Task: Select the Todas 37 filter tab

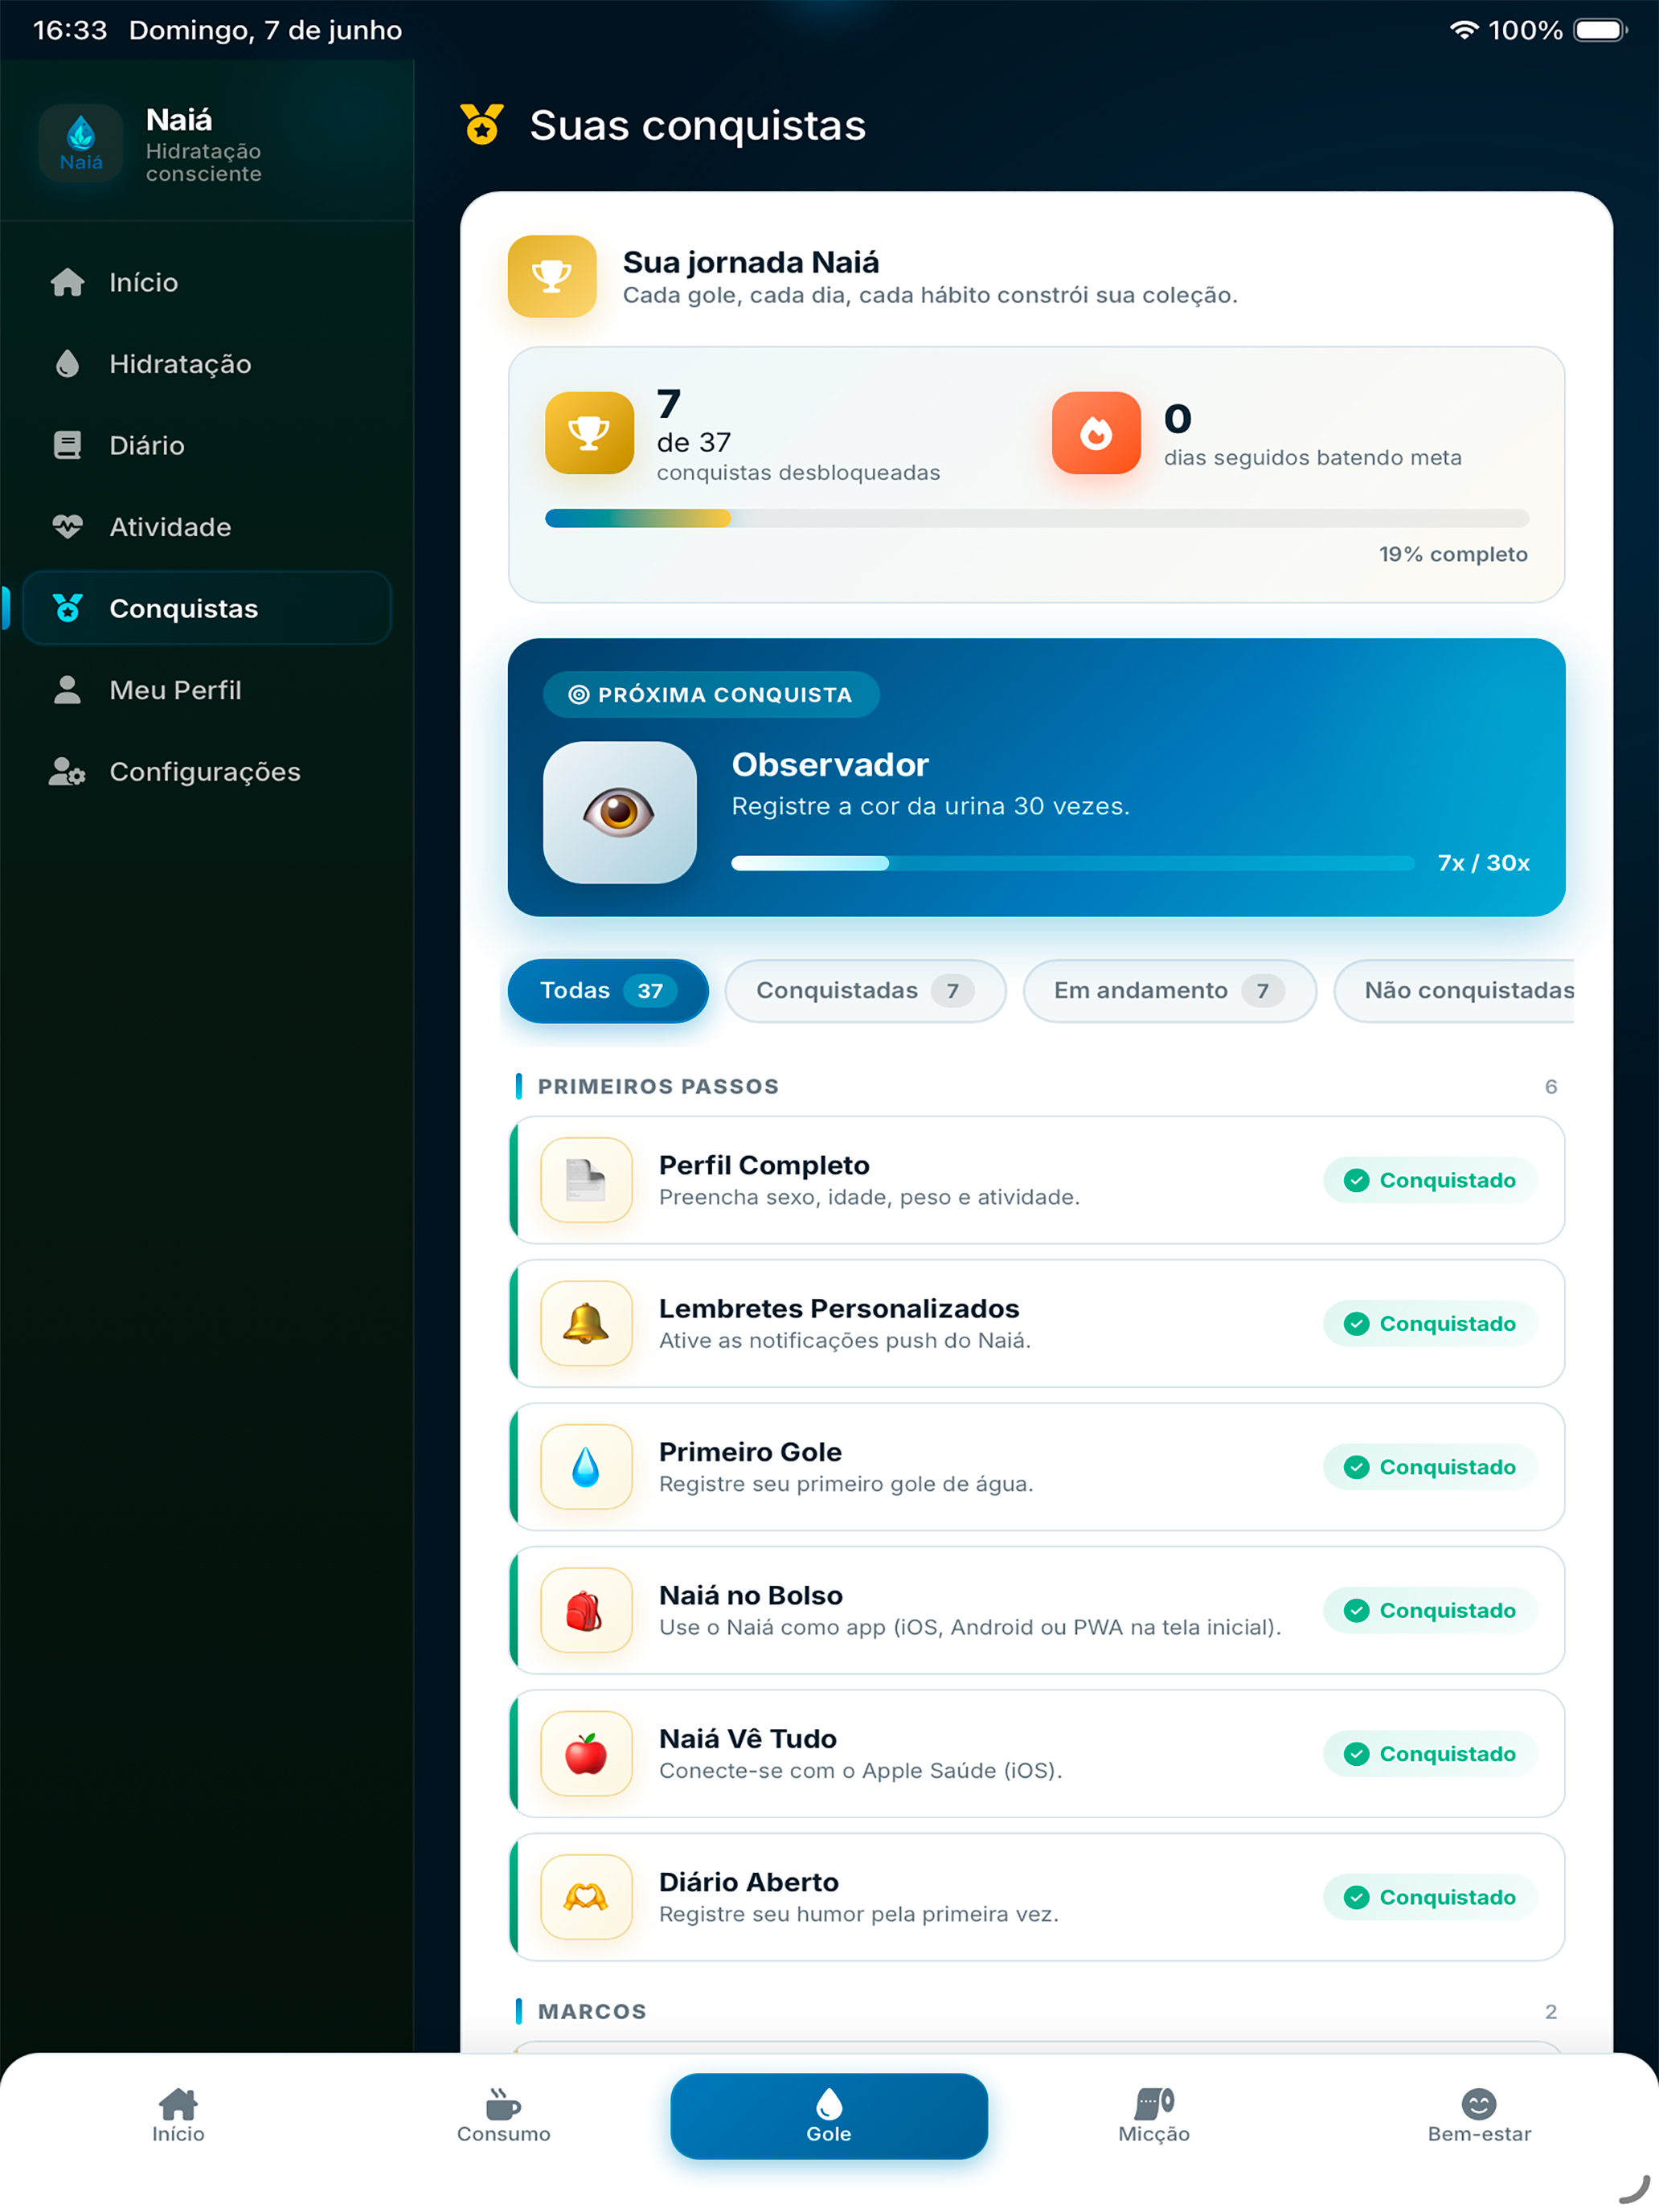Action: tap(608, 991)
